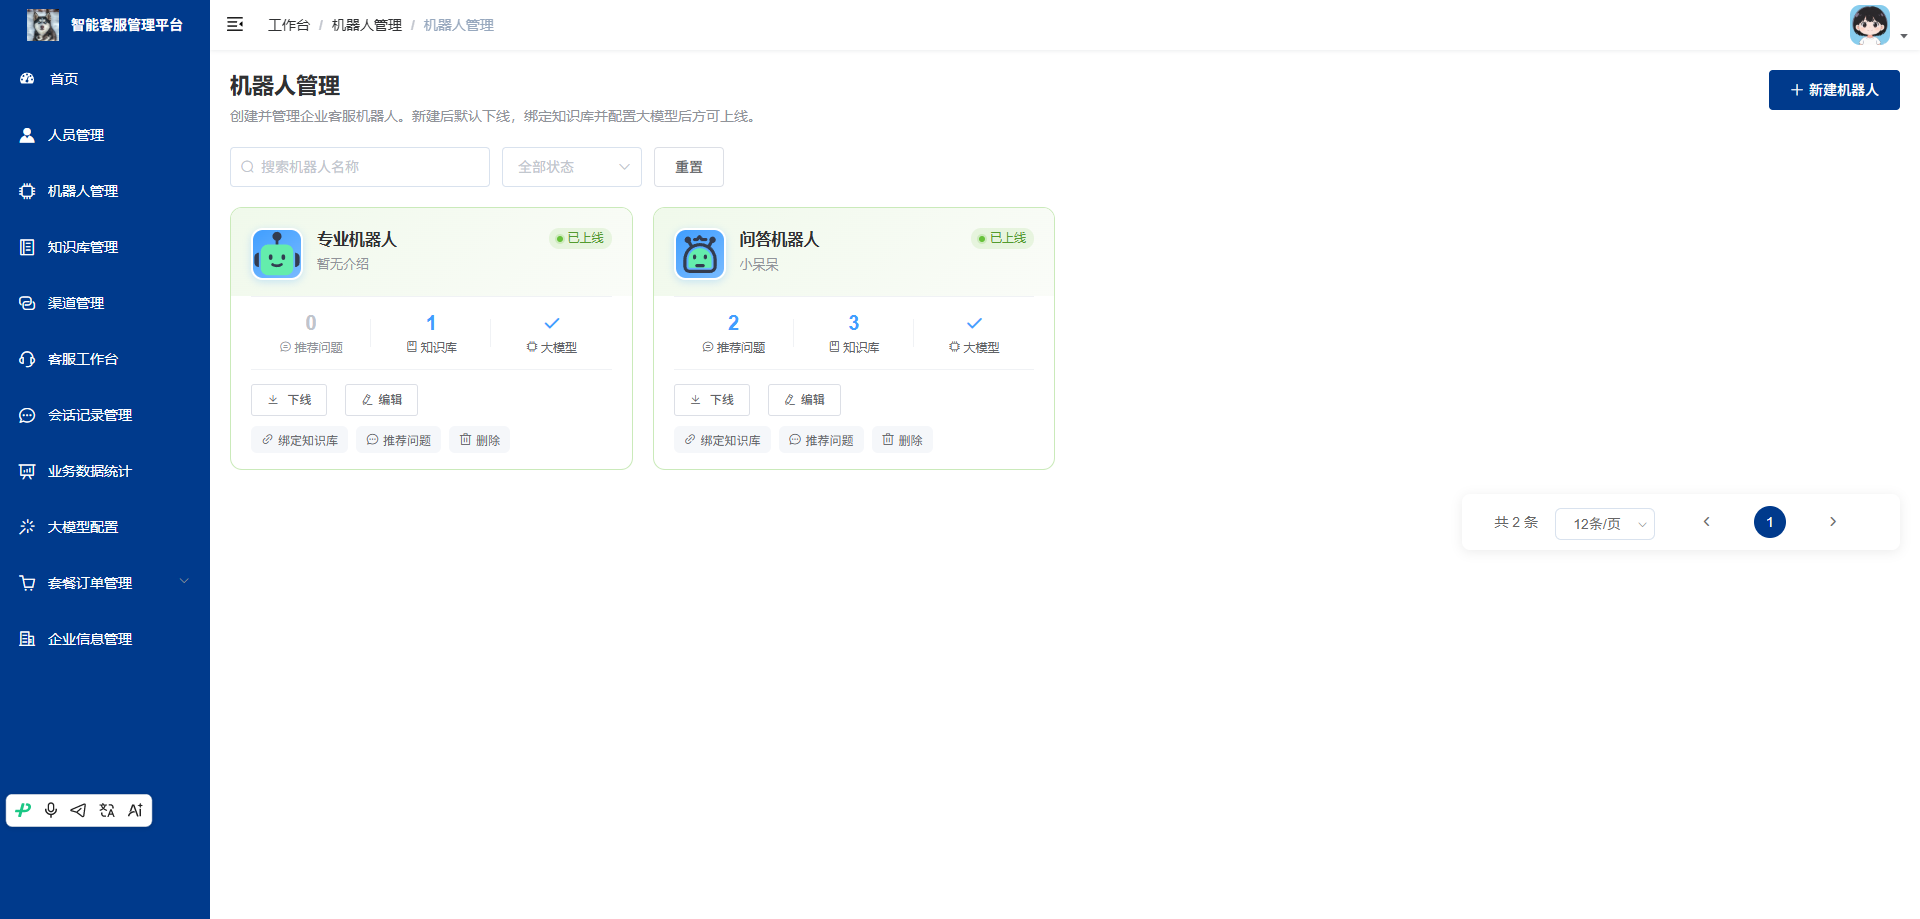
Task: Delete 问答机器人 with the 删除 button
Action: point(902,440)
